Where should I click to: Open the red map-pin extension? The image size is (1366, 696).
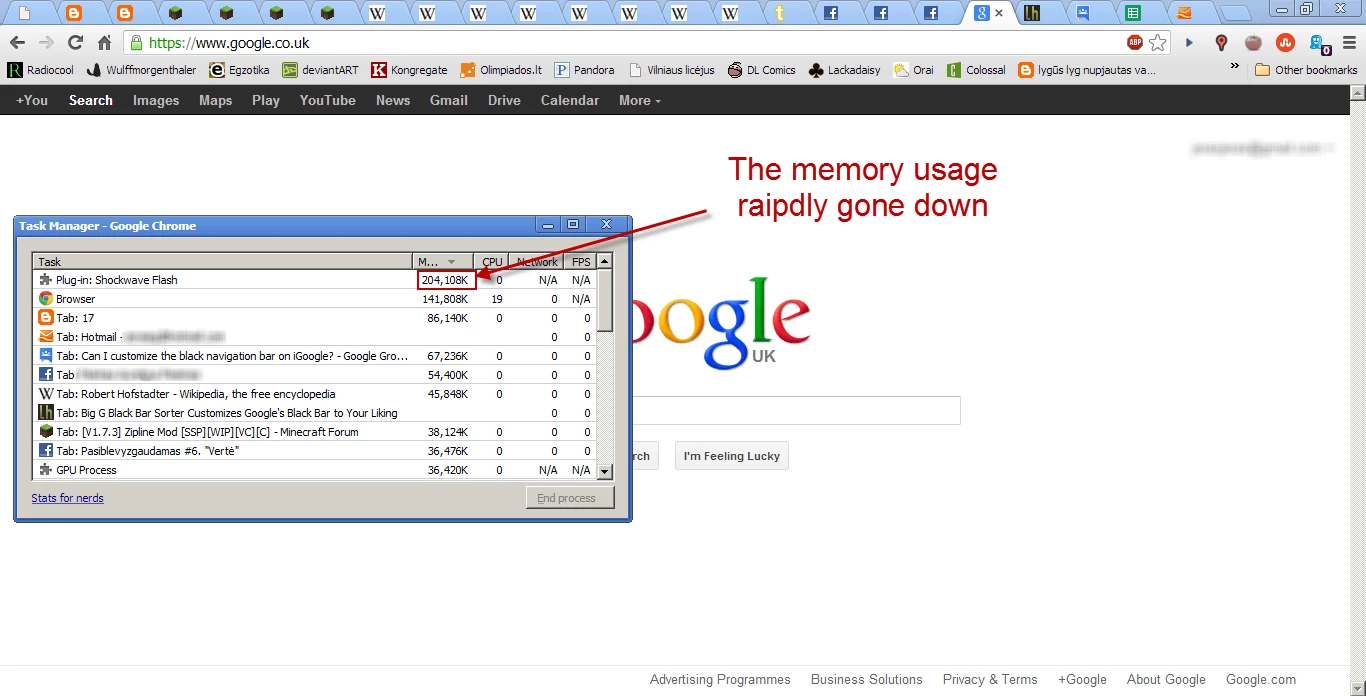click(1221, 43)
